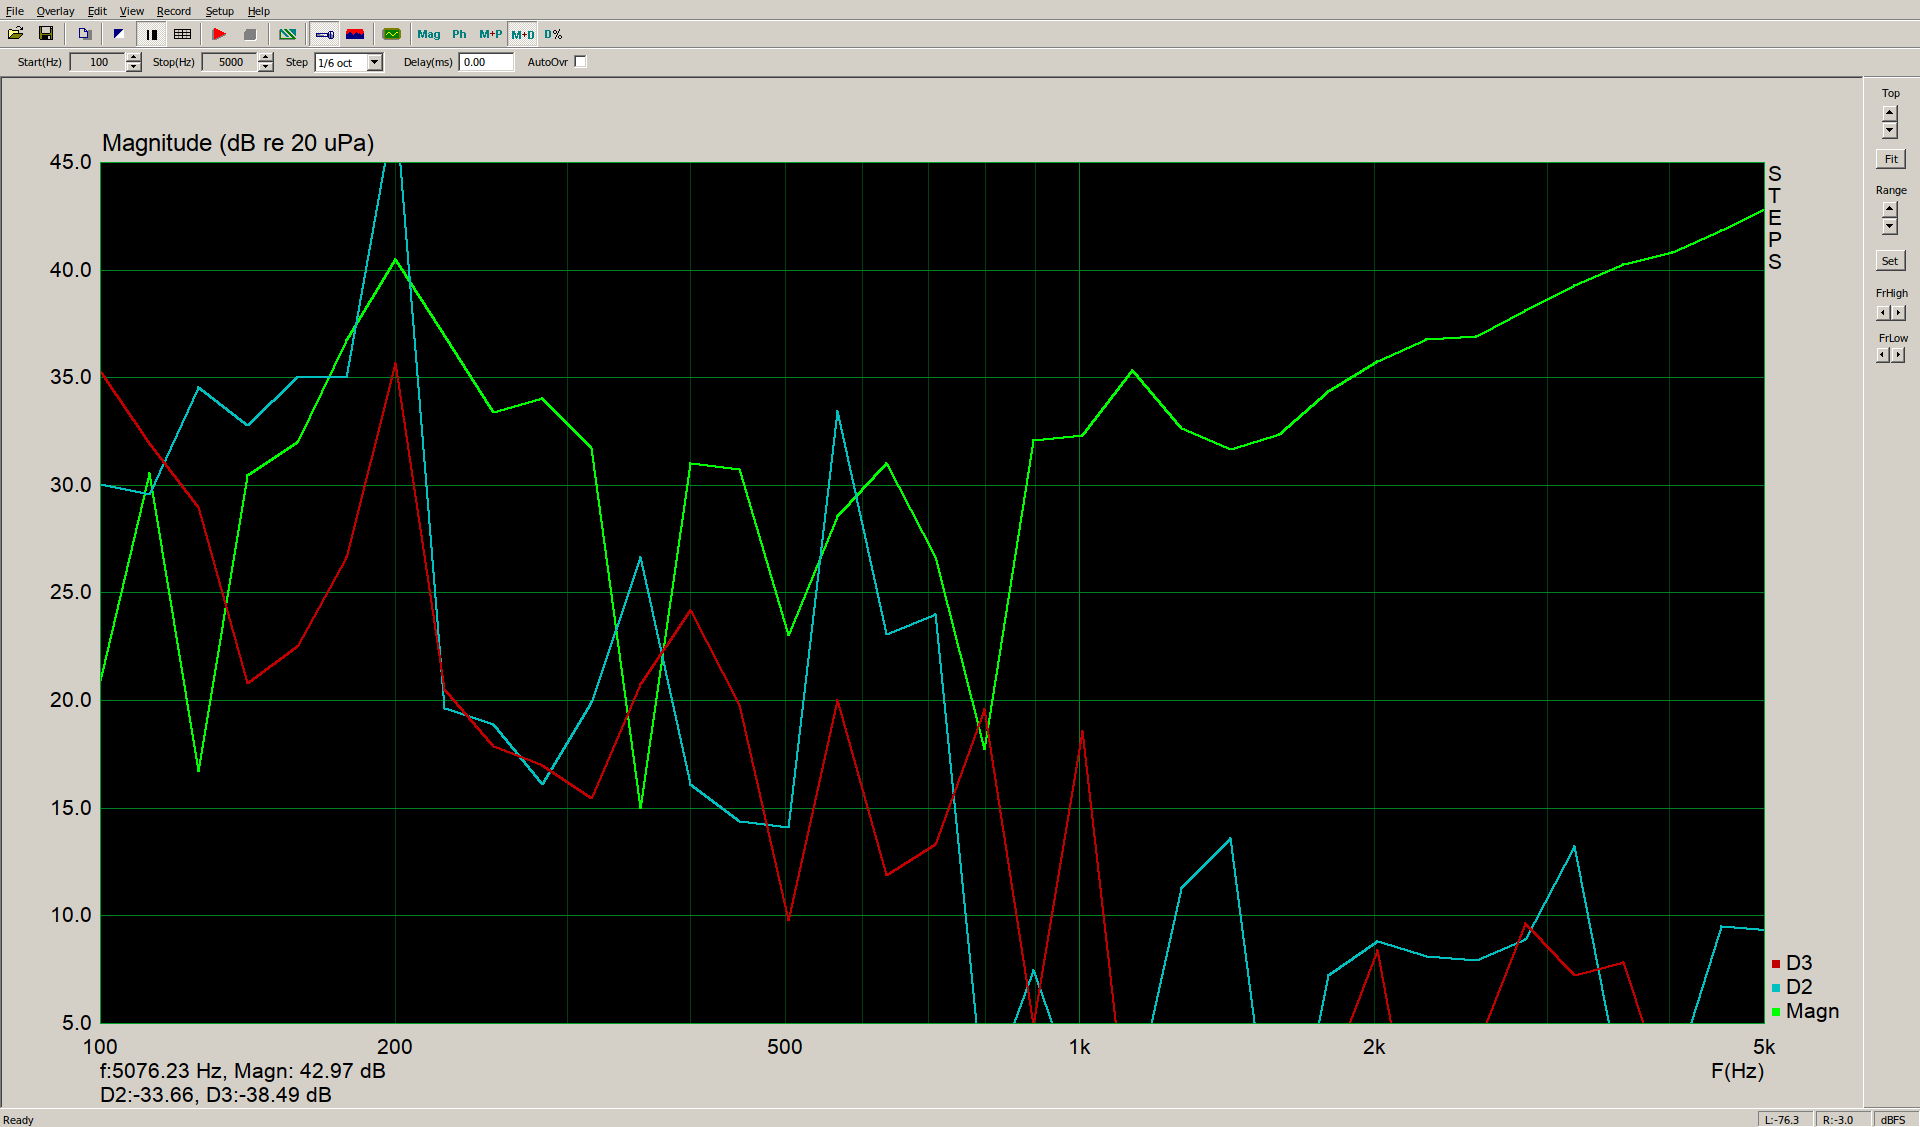The height and width of the screenshot is (1127, 1920).
Task: Open the Help menu
Action: tap(259, 11)
